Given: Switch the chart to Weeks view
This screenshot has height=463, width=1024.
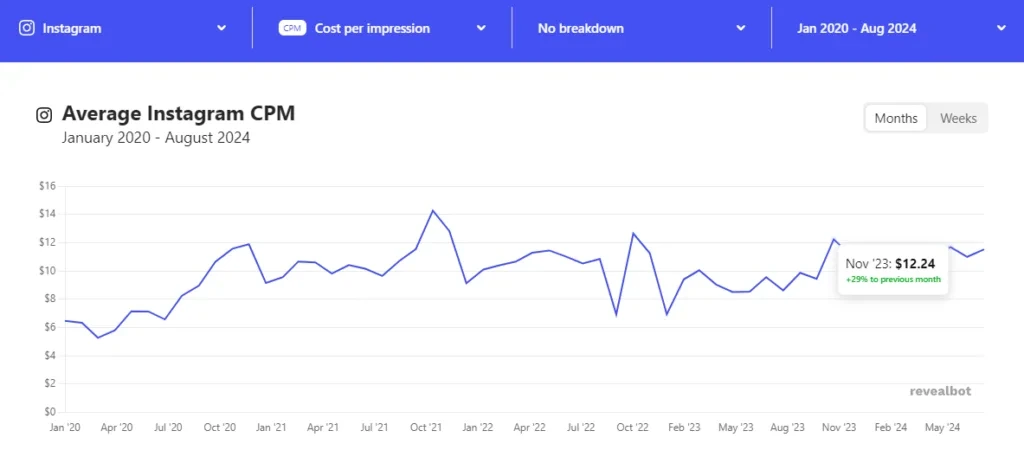Looking at the screenshot, I should pos(958,118).
